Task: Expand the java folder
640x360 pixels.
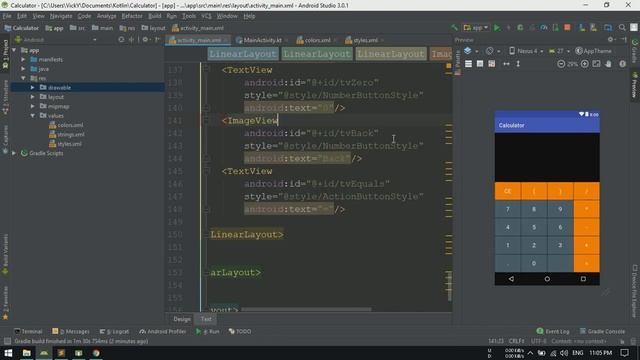Action: point(24,69)
